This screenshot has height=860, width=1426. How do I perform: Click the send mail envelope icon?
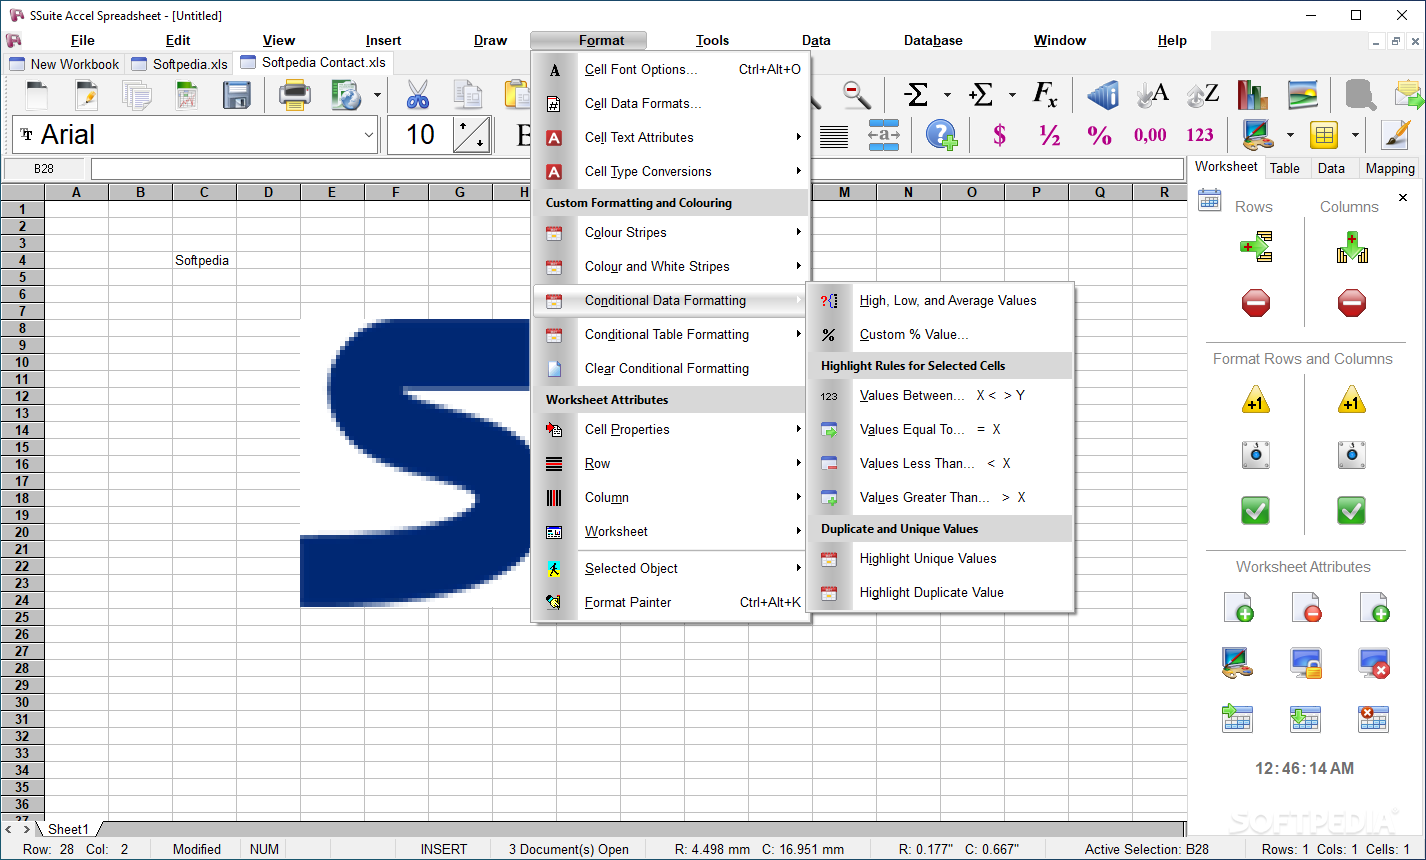[x=1409, y=95]
